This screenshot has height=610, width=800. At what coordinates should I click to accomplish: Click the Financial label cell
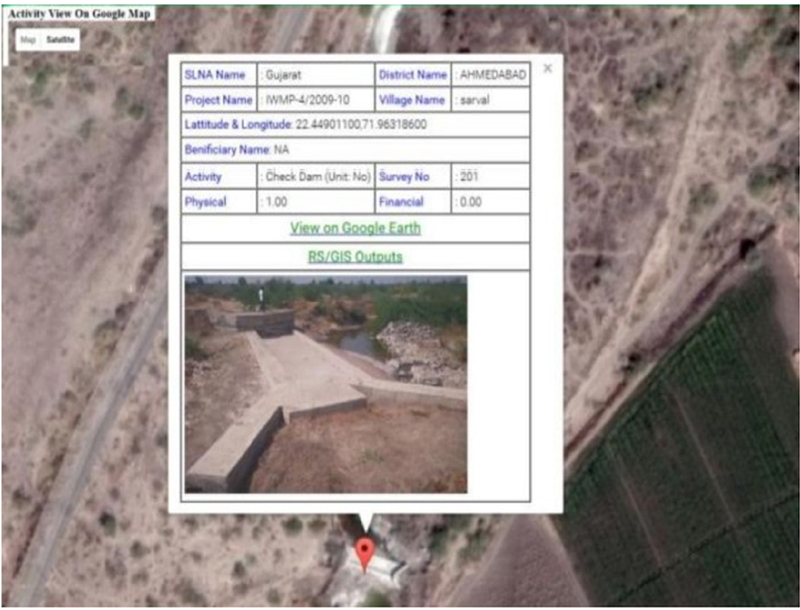tap(413, 202)
